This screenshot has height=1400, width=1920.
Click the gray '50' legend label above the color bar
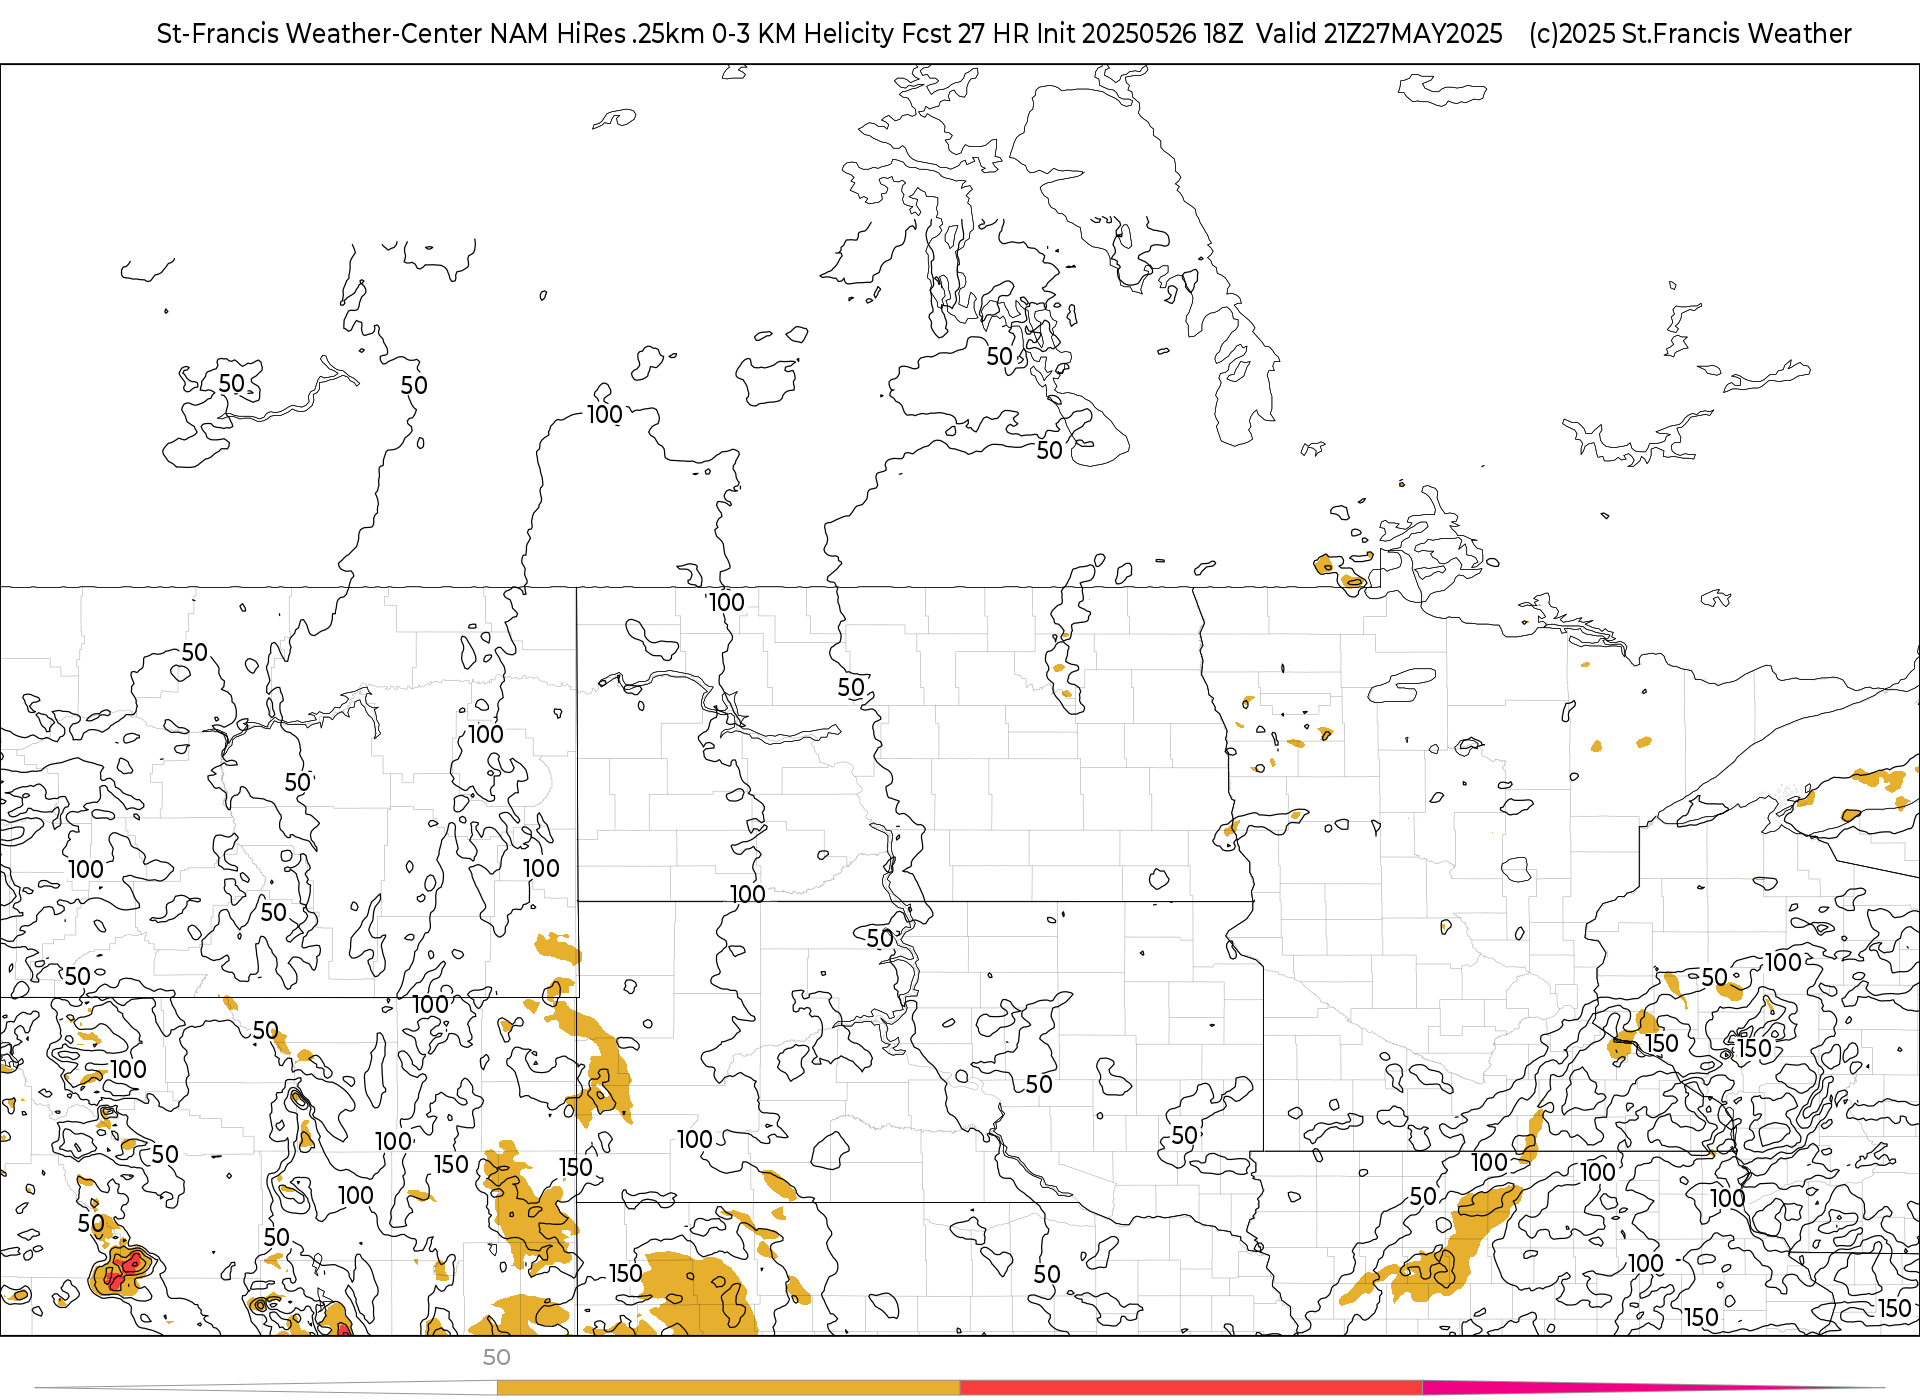(496, 1357)
